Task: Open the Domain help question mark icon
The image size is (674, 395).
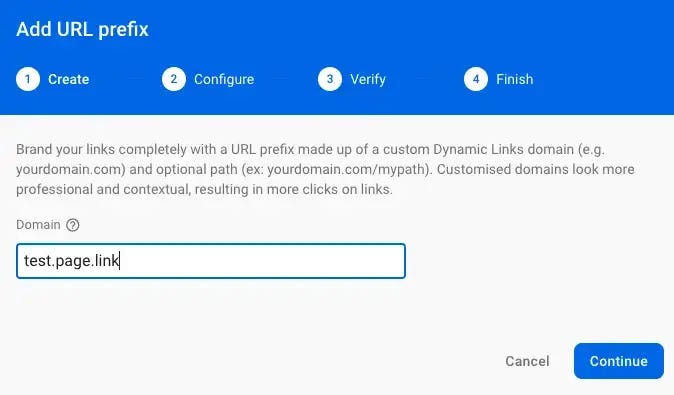Action: pos(73,225)
